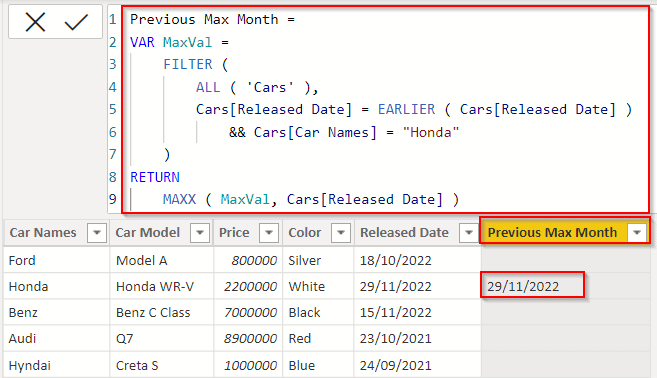
Task: Click the 18/10/2022 released date cell
Action: coord(418,260)
